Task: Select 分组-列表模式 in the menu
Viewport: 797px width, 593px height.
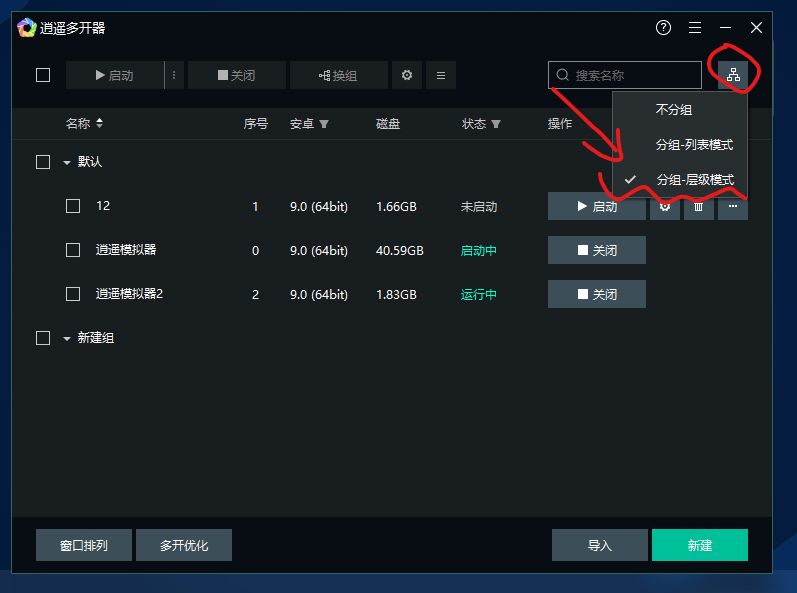Action: [694, 145]
